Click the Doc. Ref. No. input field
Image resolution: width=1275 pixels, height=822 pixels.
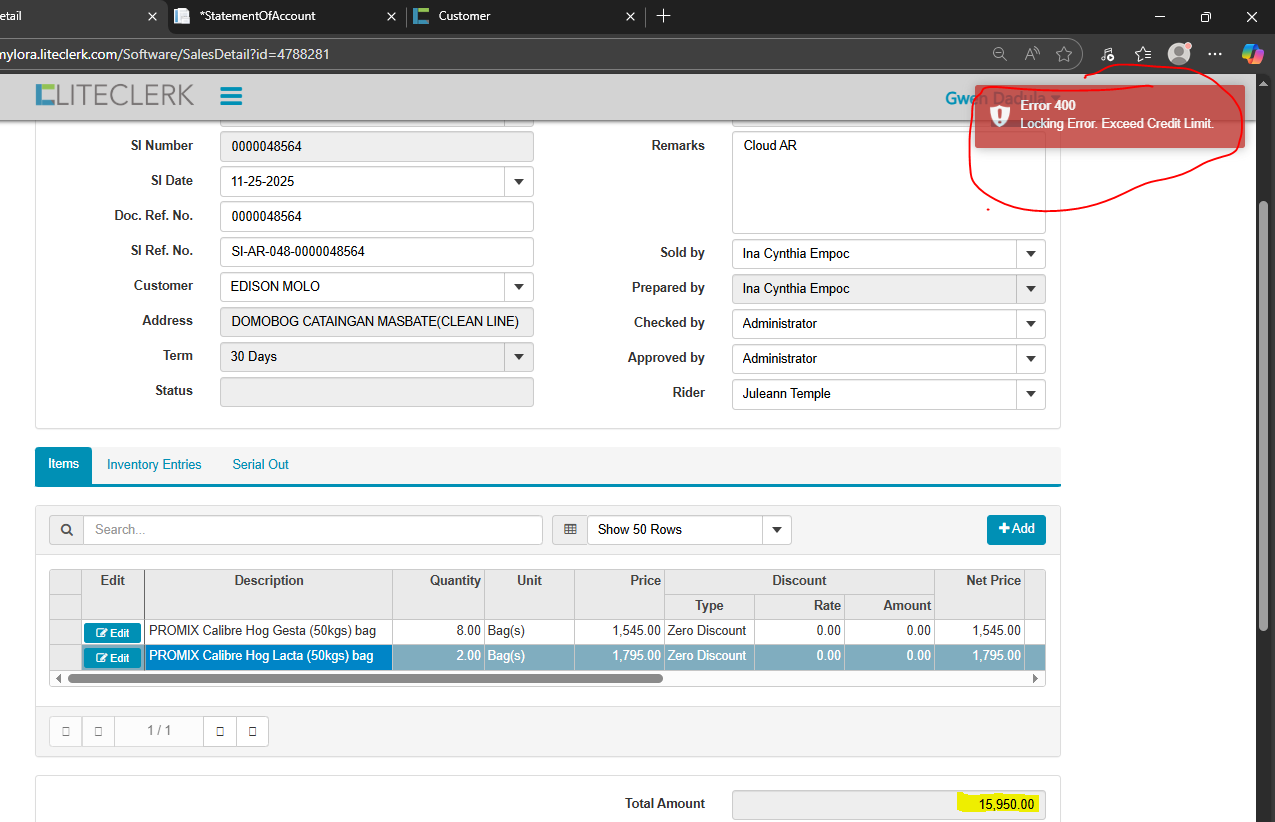tap(376, 217)
